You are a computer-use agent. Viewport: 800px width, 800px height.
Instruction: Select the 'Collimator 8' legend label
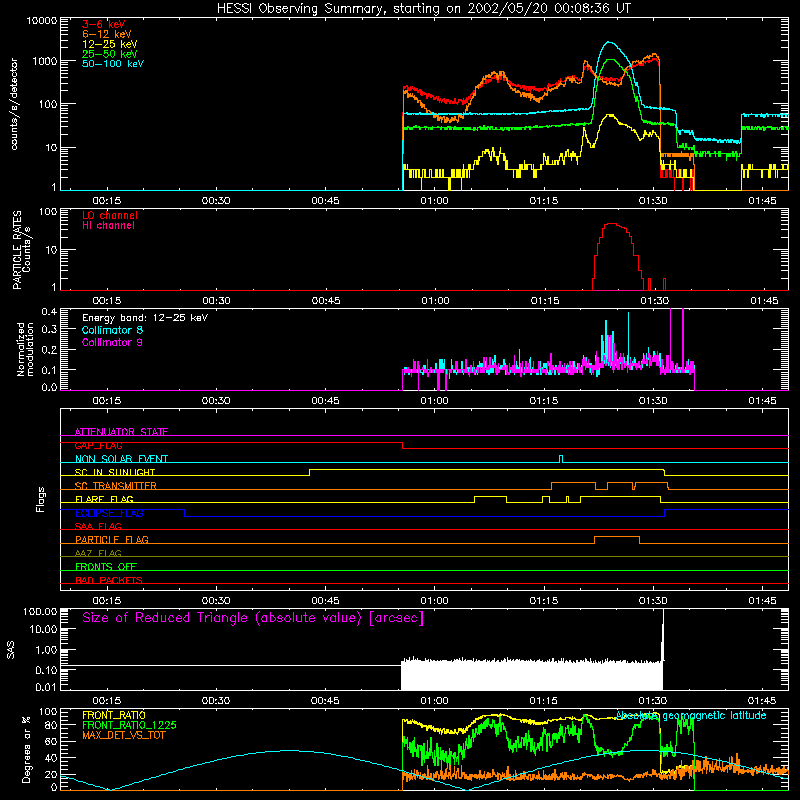[x=112, y=330]
